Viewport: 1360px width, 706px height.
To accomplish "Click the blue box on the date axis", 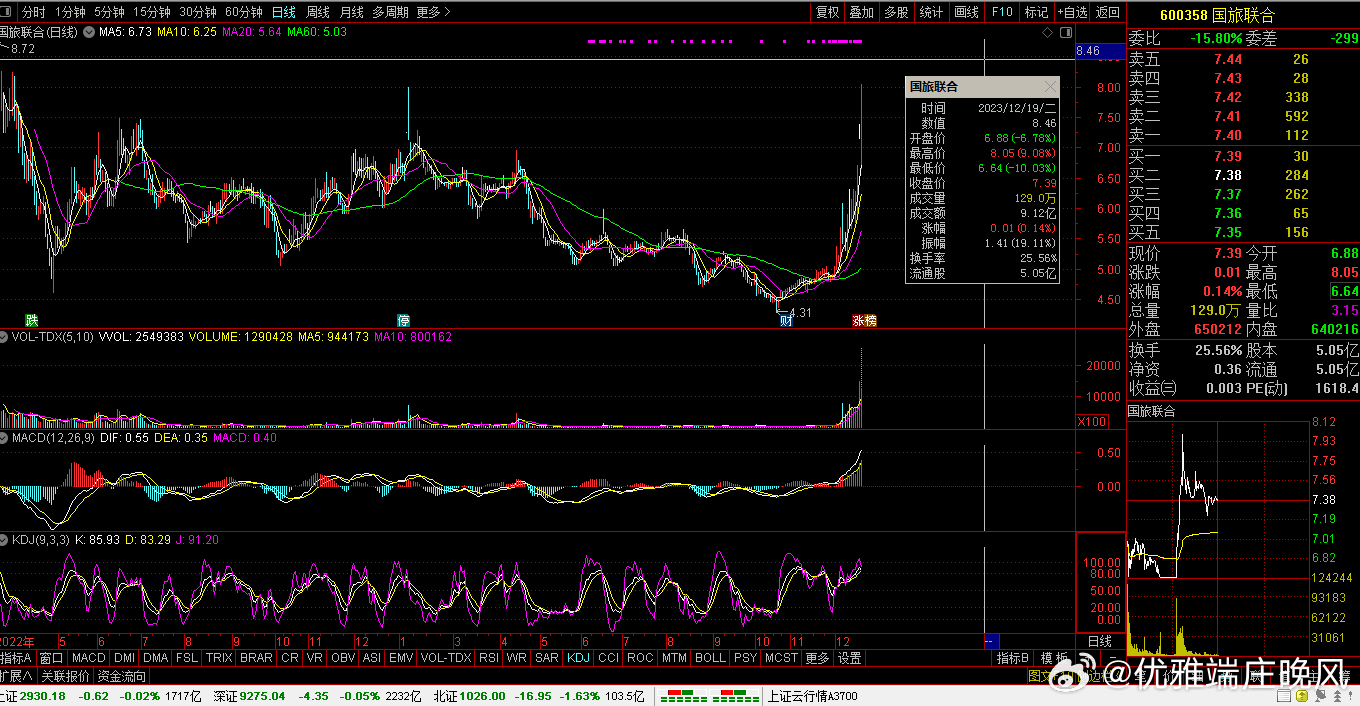I will 991,641.
